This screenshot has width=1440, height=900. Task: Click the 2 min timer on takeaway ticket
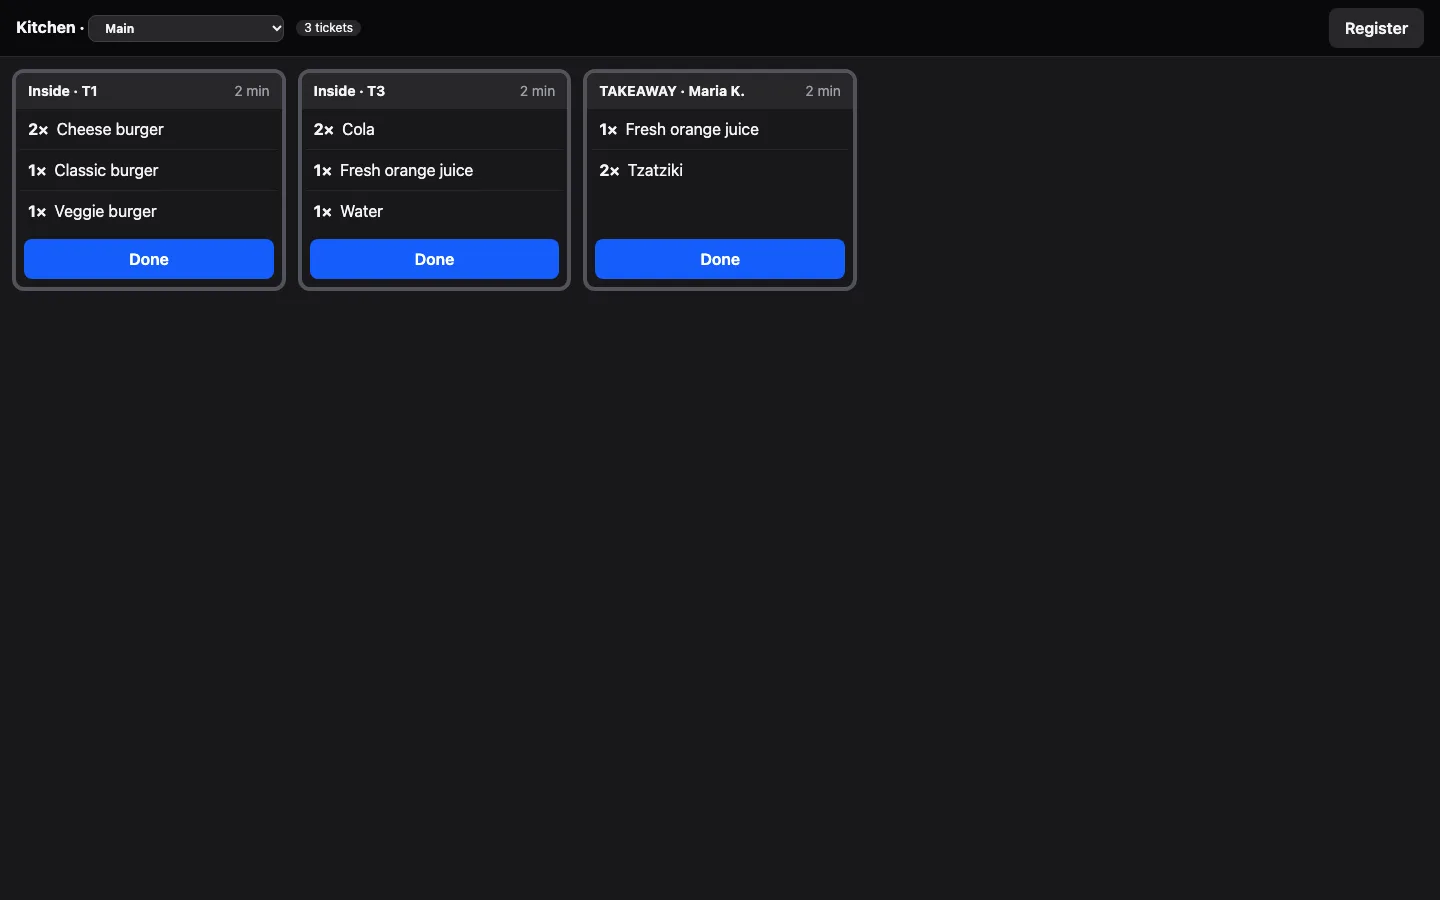click(823, 91)
